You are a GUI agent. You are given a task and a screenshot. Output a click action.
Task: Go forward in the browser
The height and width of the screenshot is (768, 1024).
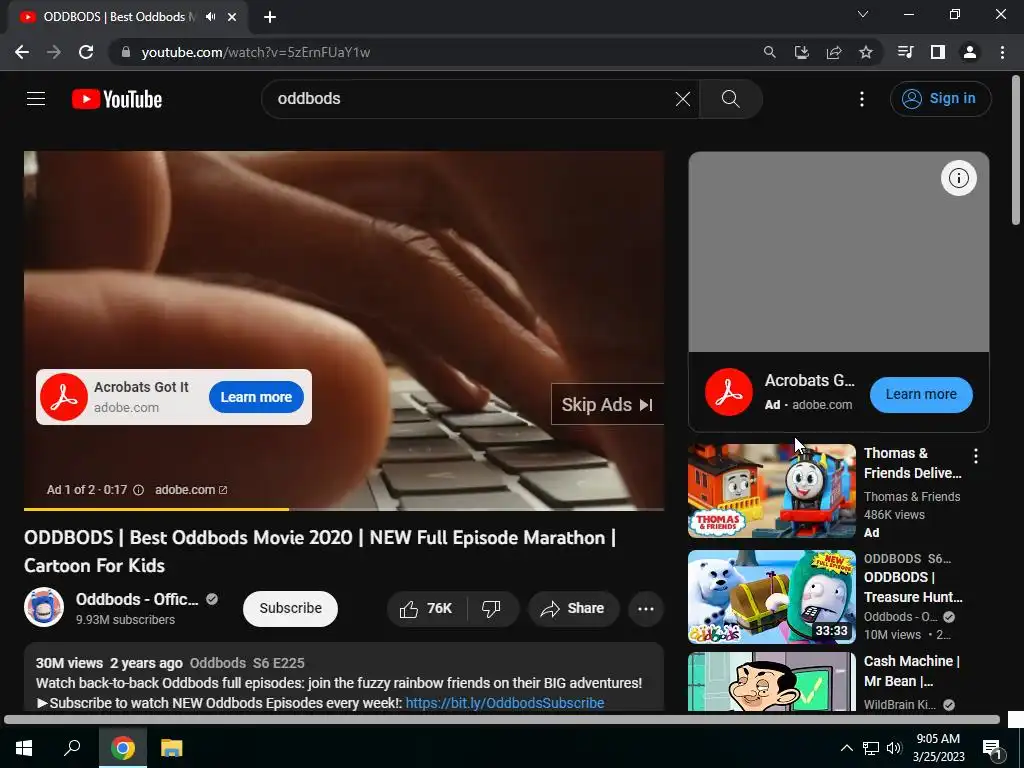point(54,52)
